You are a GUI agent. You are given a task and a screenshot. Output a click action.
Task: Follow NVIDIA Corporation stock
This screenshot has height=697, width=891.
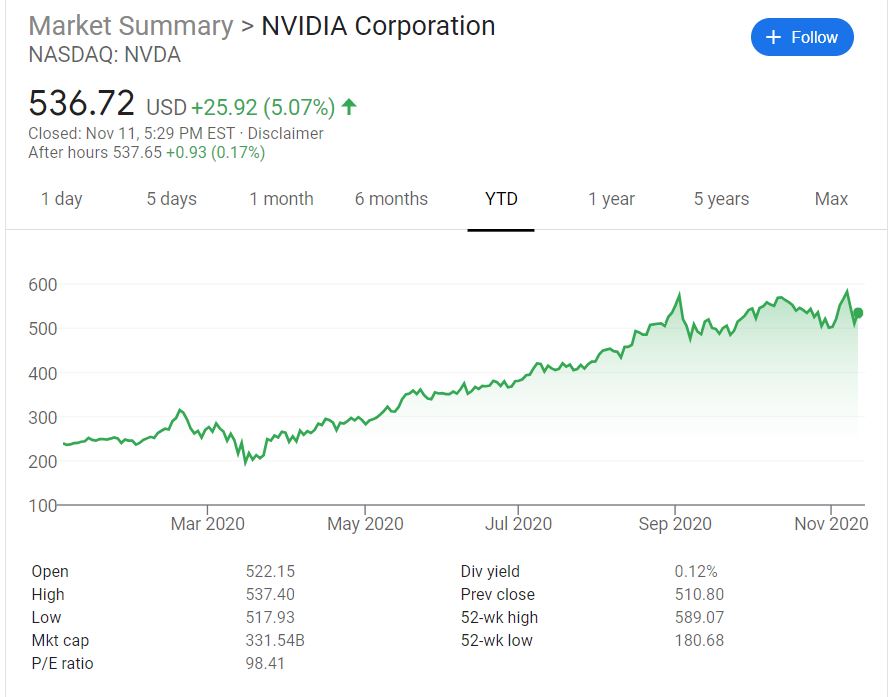tap(801, 36)
